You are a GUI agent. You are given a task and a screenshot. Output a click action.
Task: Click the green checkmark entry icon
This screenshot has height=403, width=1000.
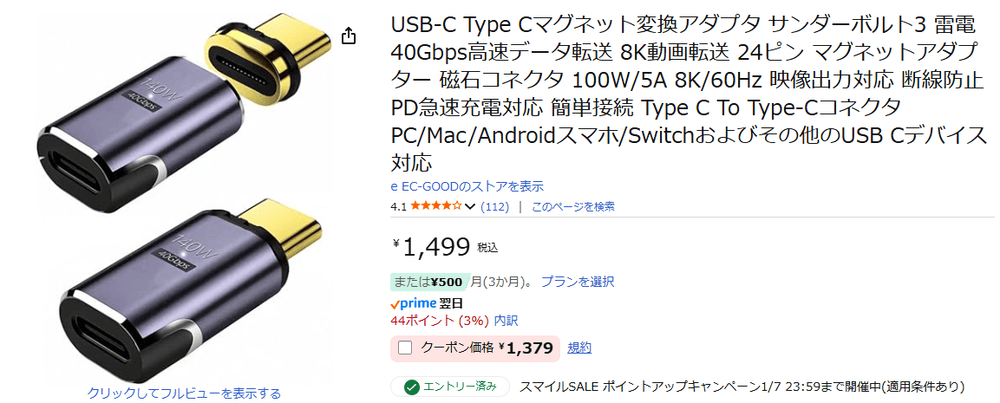coord(411,387)
